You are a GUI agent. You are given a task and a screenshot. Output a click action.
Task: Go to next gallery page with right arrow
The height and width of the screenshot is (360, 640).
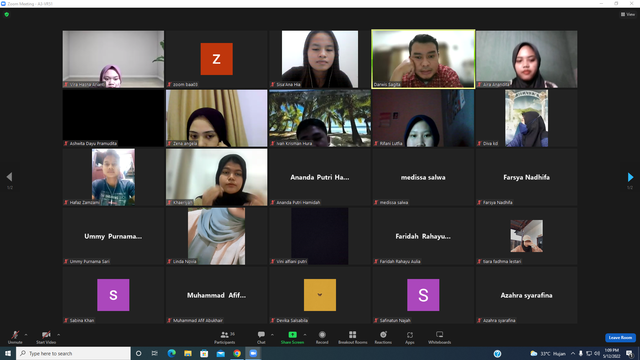point(630,177)
